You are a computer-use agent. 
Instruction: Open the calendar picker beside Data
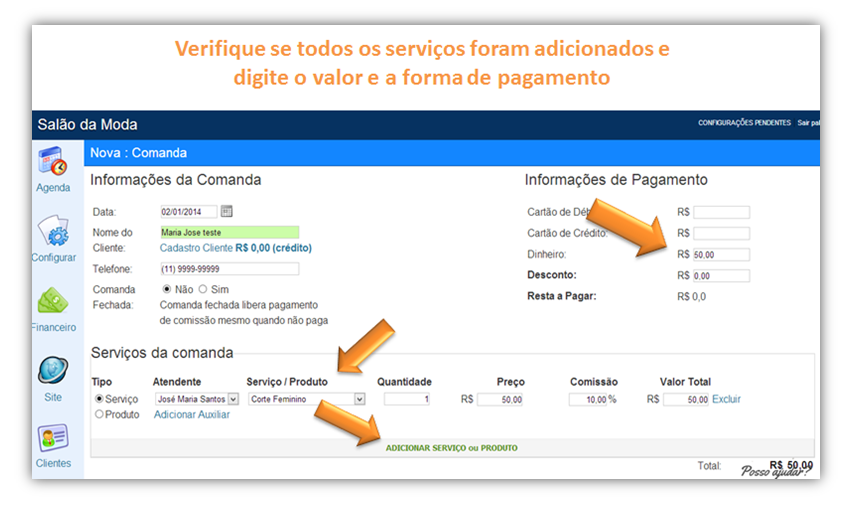227,211
